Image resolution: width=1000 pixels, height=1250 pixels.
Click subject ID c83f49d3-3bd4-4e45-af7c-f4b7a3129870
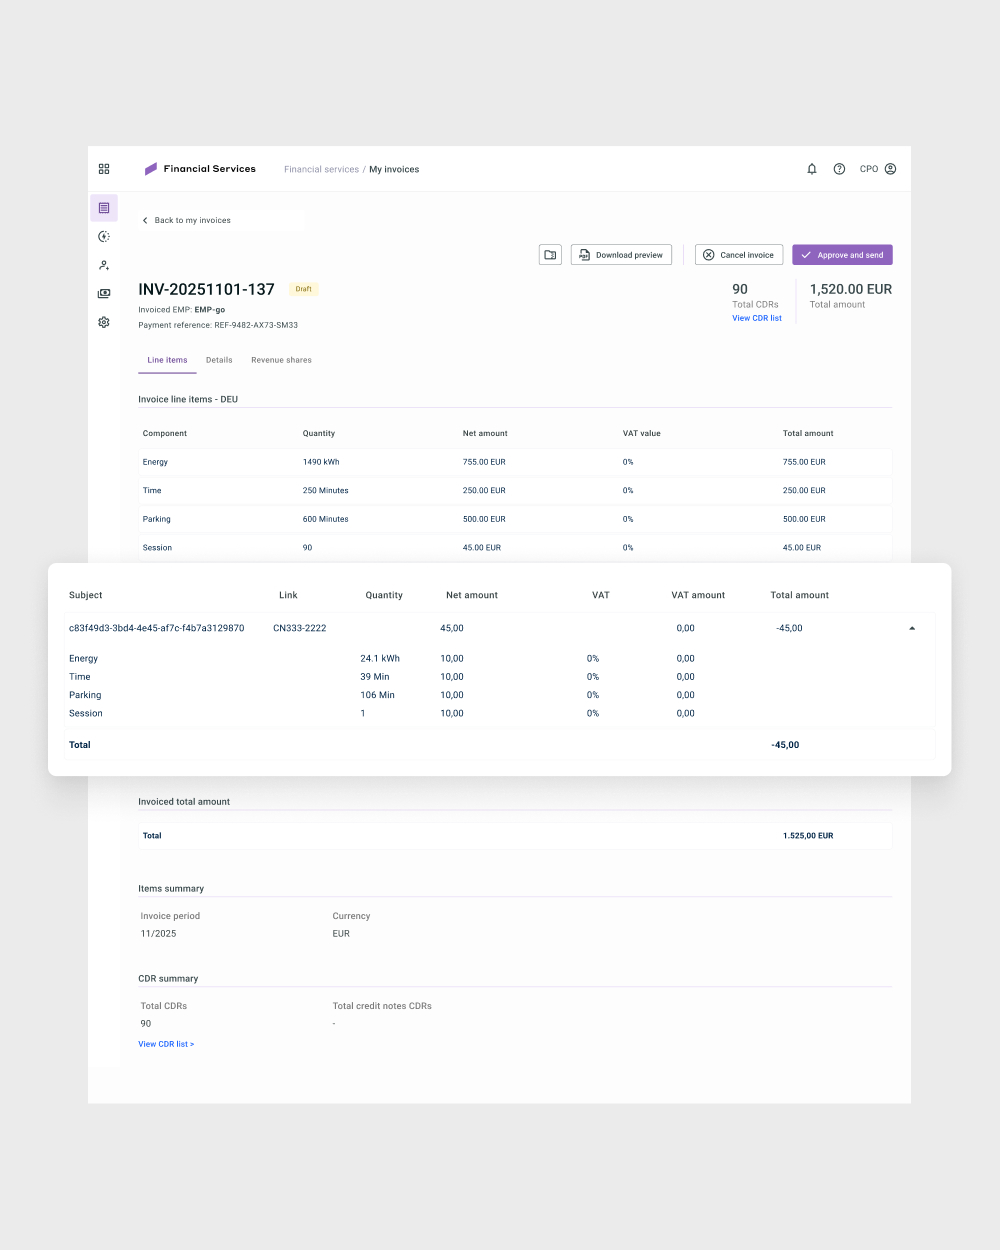click(156, 628)
